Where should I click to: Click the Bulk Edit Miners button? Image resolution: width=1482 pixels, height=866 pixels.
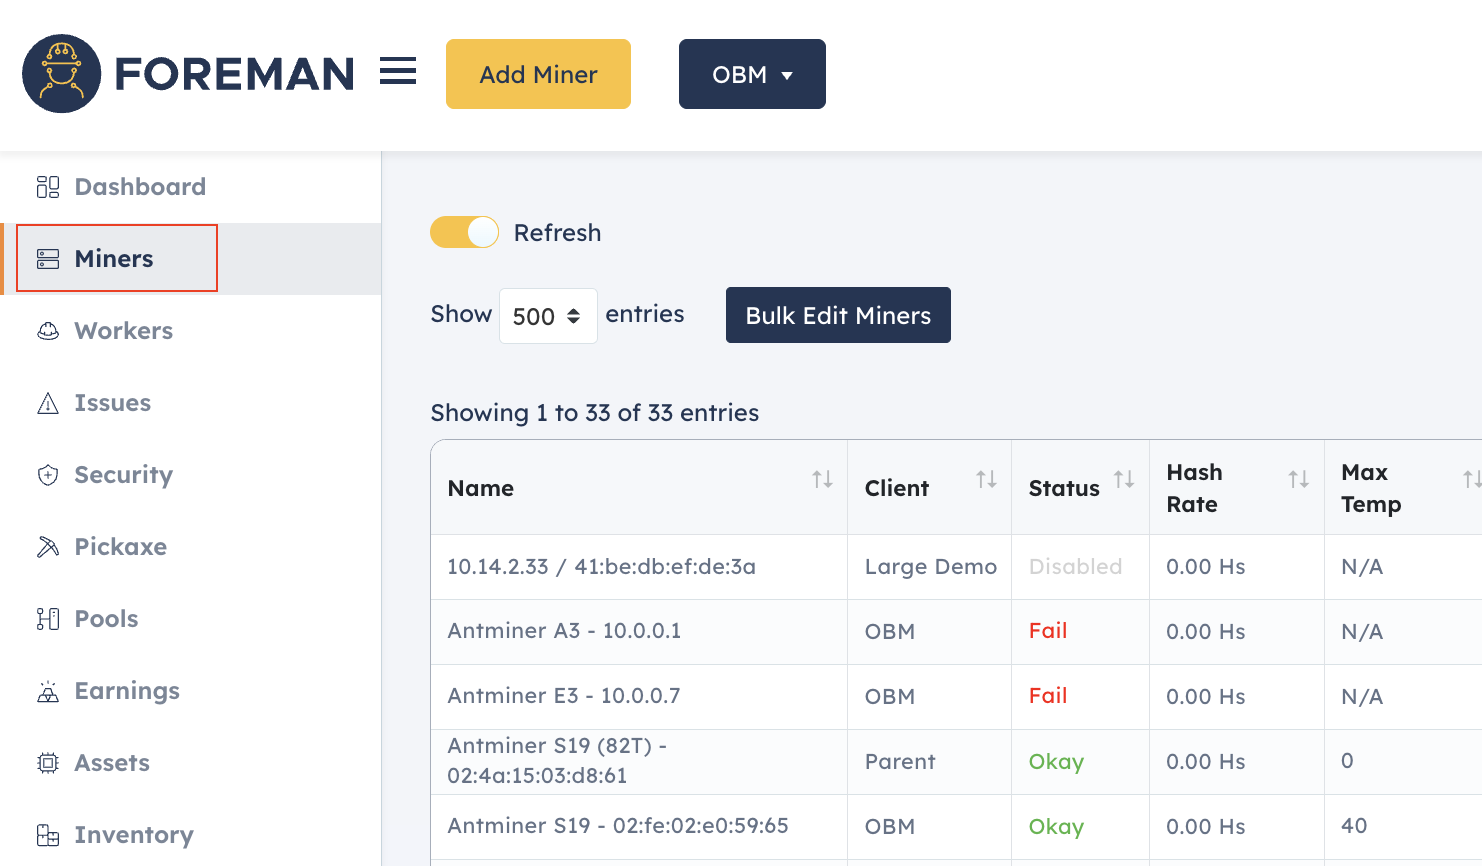point(838,315)
